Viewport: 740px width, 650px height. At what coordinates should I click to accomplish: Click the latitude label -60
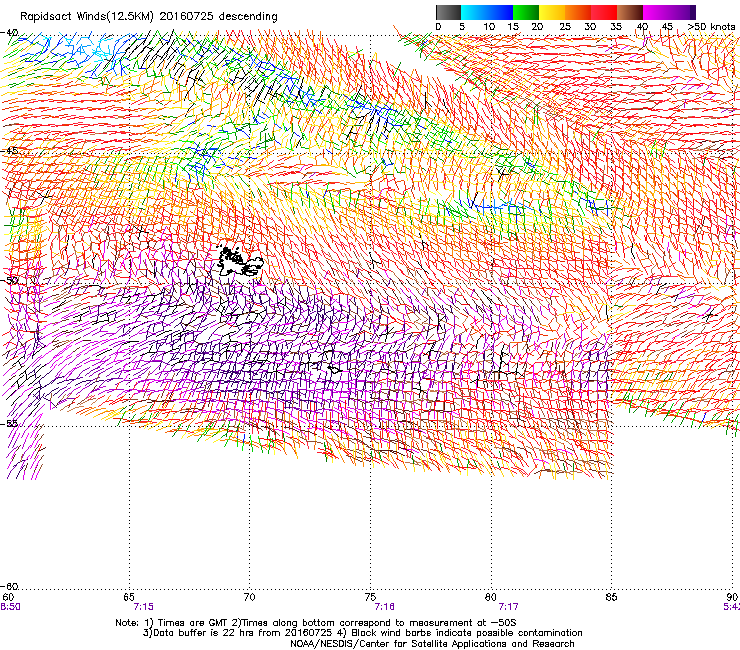pos(10,586)
